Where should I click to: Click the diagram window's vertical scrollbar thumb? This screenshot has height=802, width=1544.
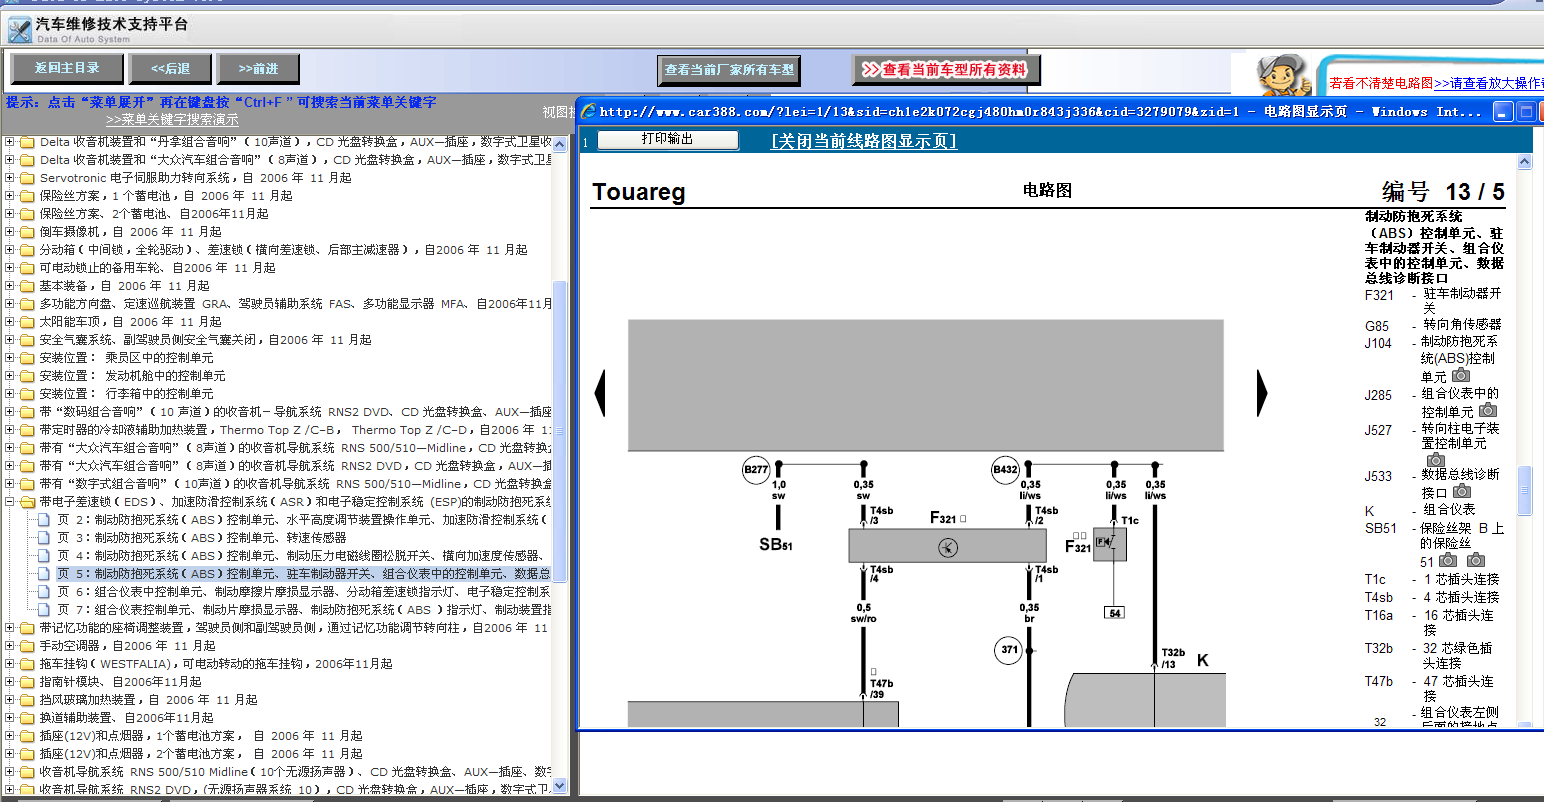click(1525, 490)
